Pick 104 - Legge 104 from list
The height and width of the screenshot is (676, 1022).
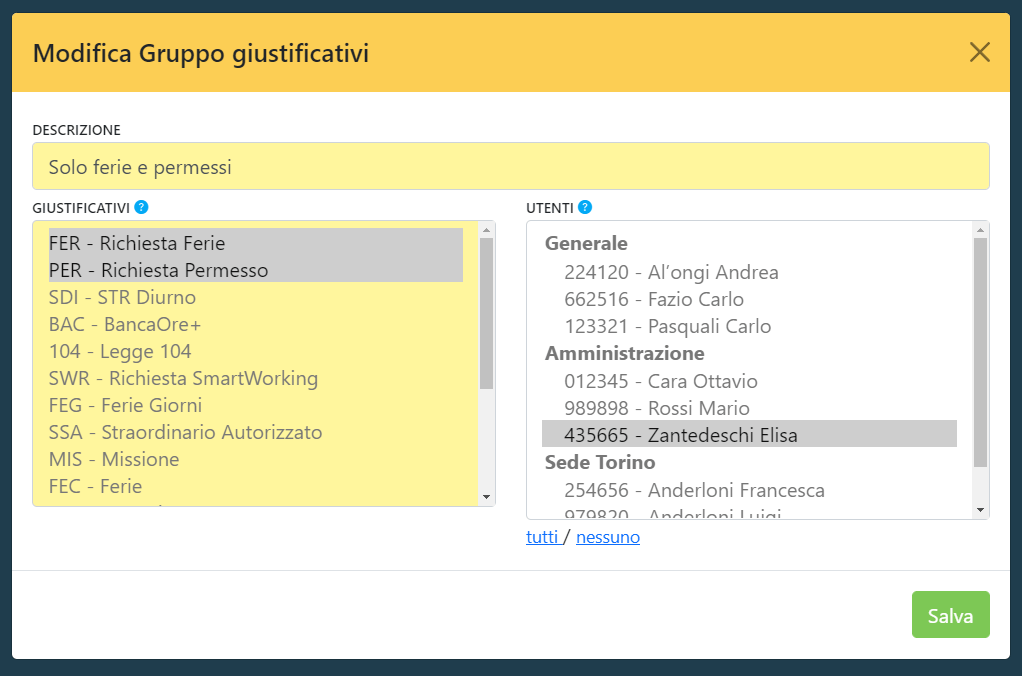pos(120,351)
